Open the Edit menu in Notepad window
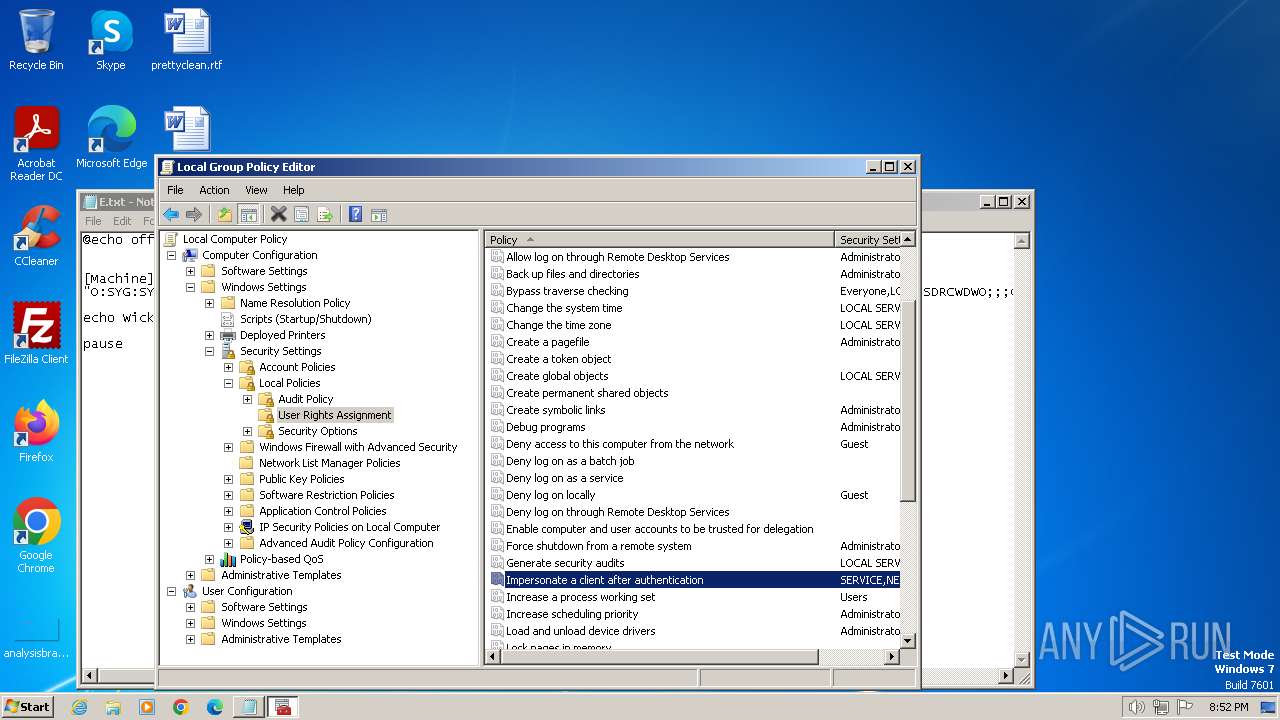This screenshot has height=720, width=1280. click(122, 221)
